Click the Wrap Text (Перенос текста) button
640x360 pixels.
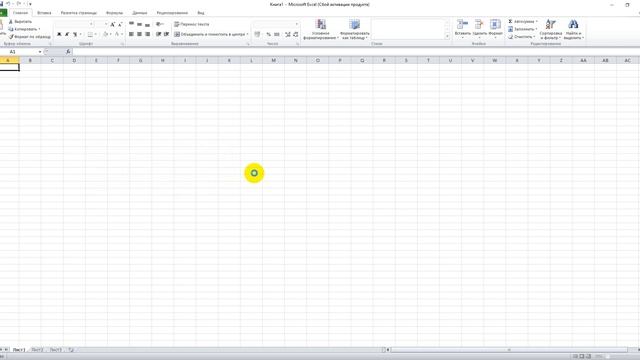point(192,24)
